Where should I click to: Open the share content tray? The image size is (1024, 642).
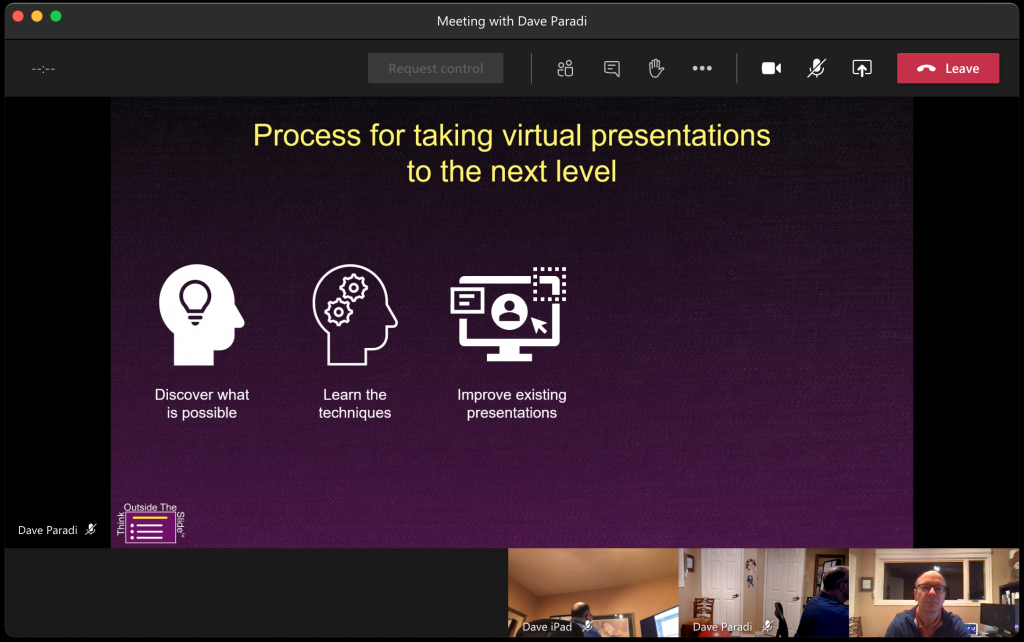[861, 68]
